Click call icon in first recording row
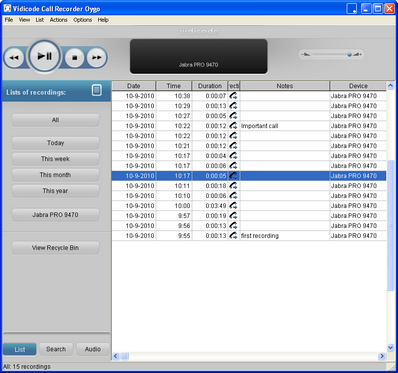398x373 pixels. tap(234, 236)
